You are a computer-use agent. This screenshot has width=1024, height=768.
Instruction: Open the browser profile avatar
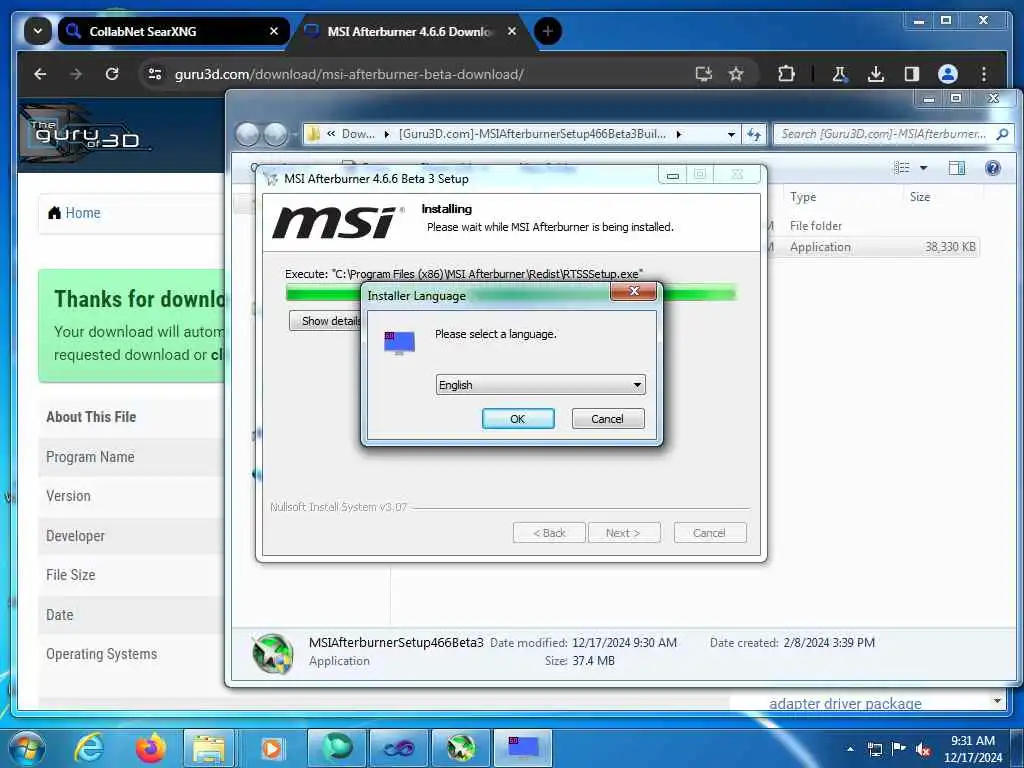tap(948, 74)
